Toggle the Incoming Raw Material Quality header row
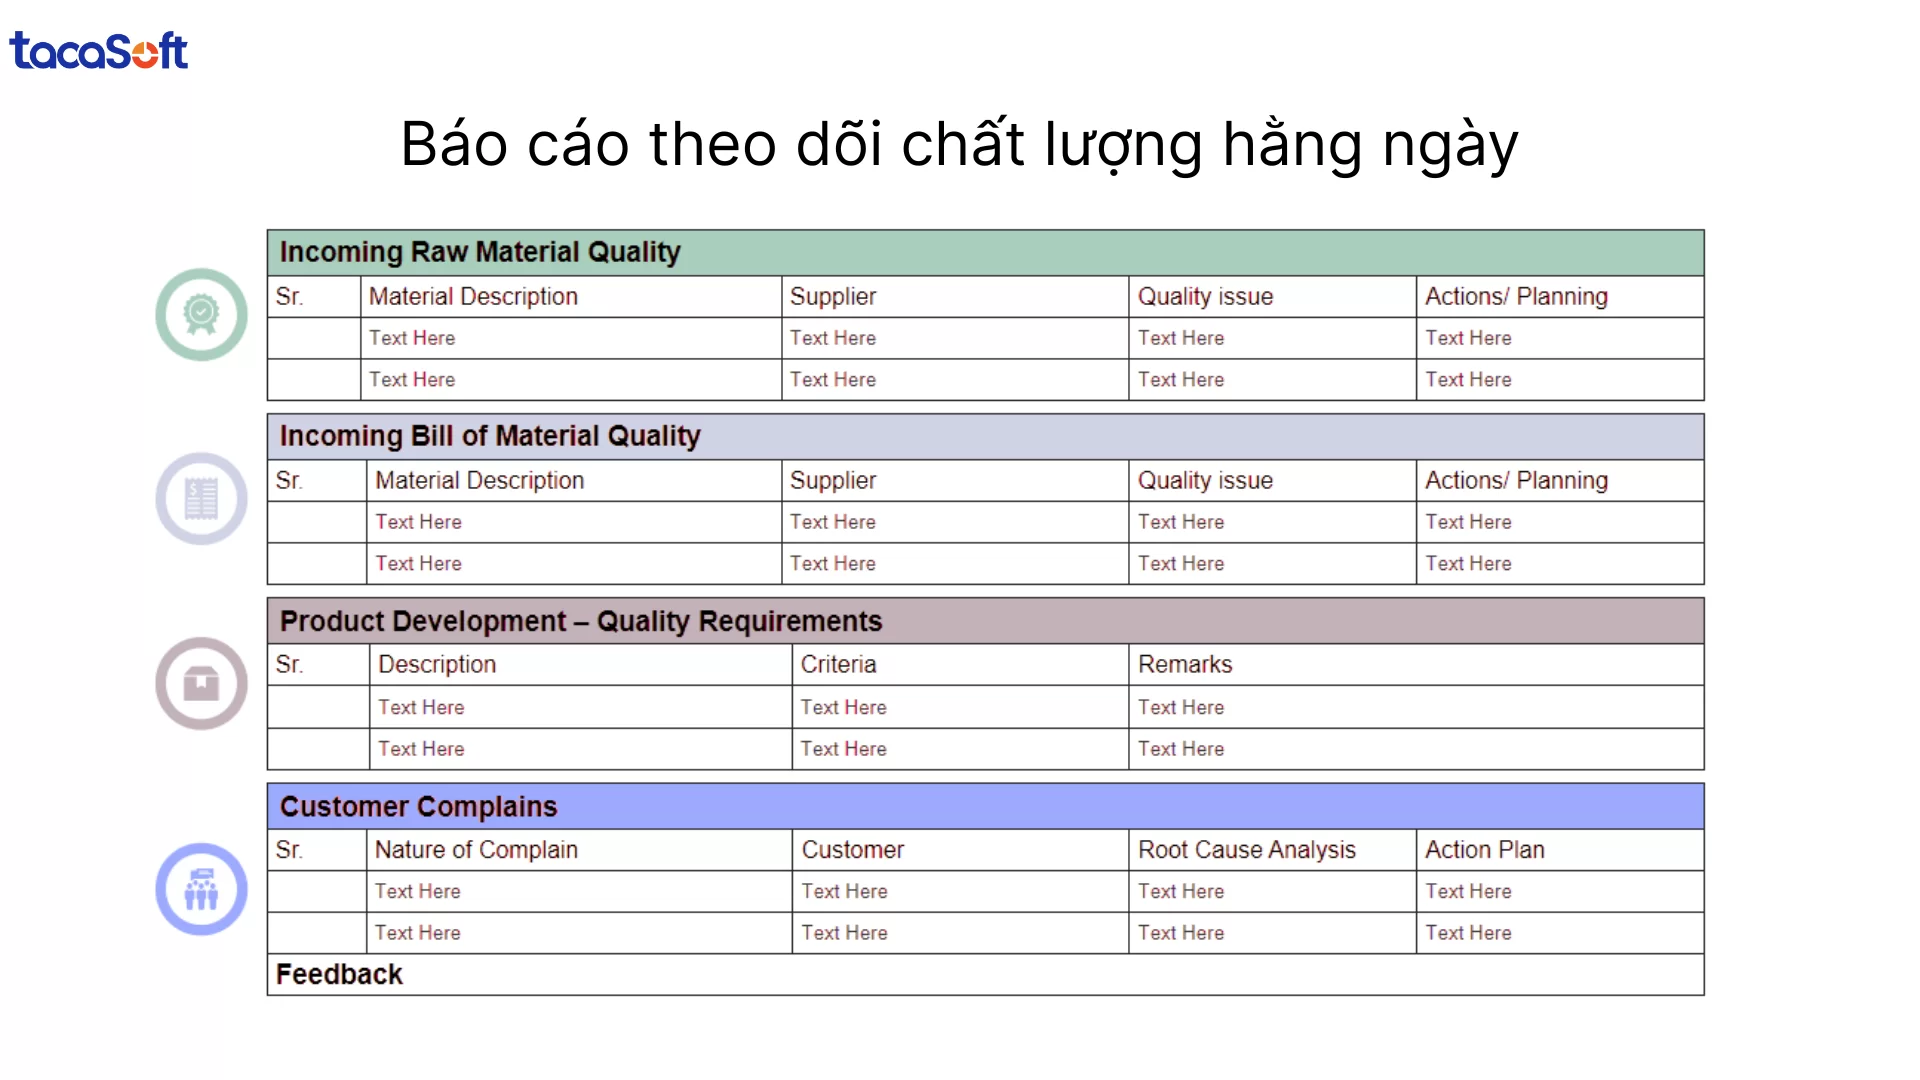Image resolution: width=1920 pixels, height=1080 pixels. 985,252
